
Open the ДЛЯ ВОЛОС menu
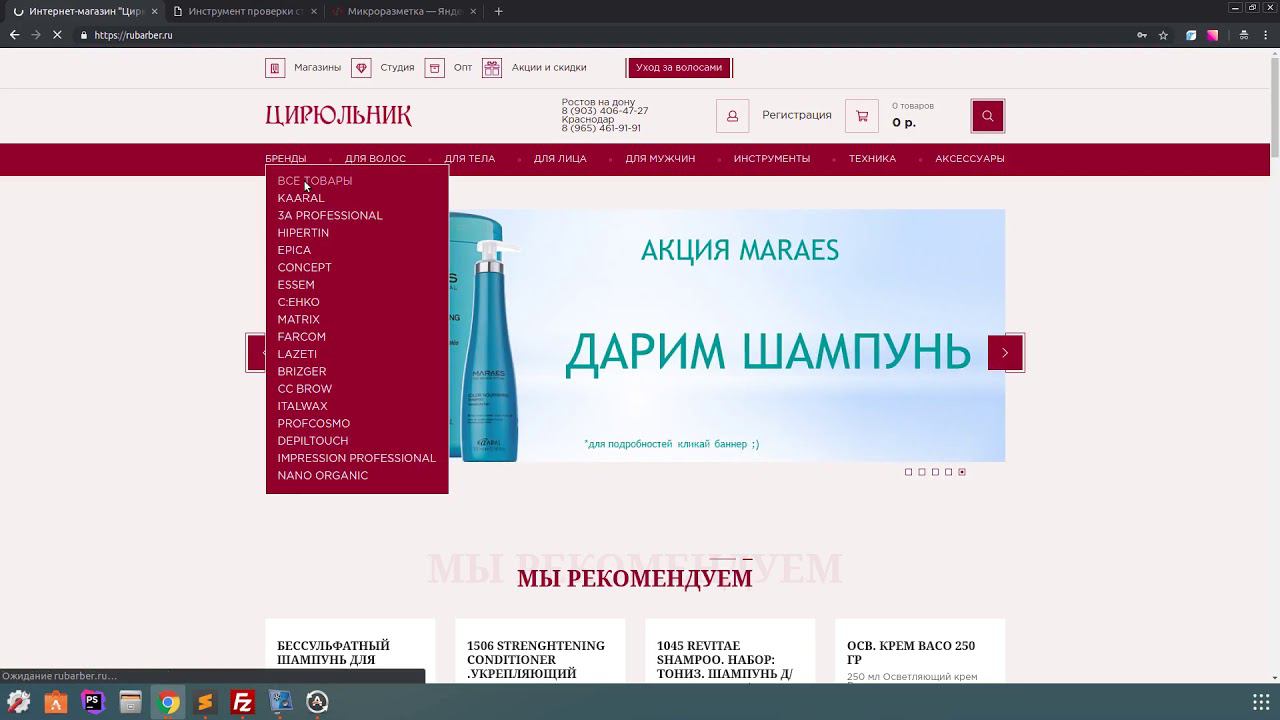point(375,159)
